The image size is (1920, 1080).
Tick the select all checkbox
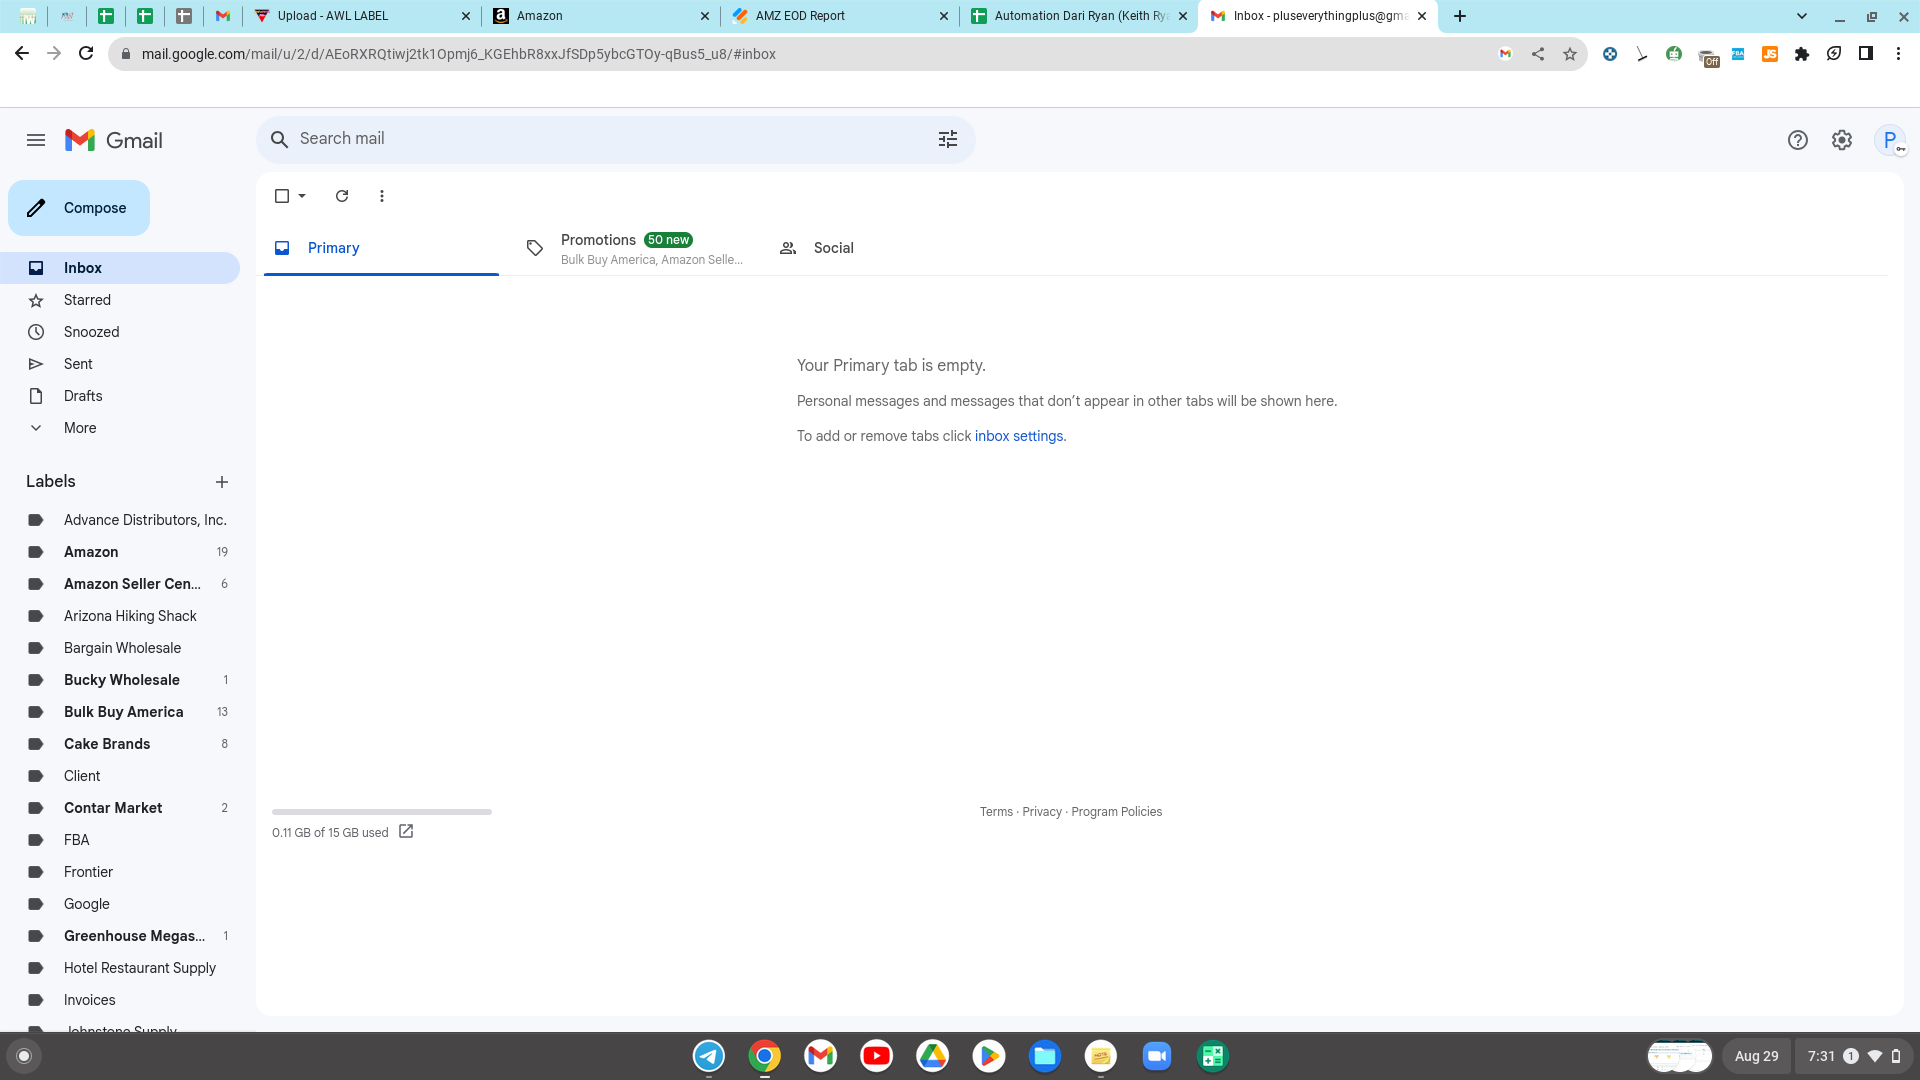pyautogui.click(x=282, y=196)
